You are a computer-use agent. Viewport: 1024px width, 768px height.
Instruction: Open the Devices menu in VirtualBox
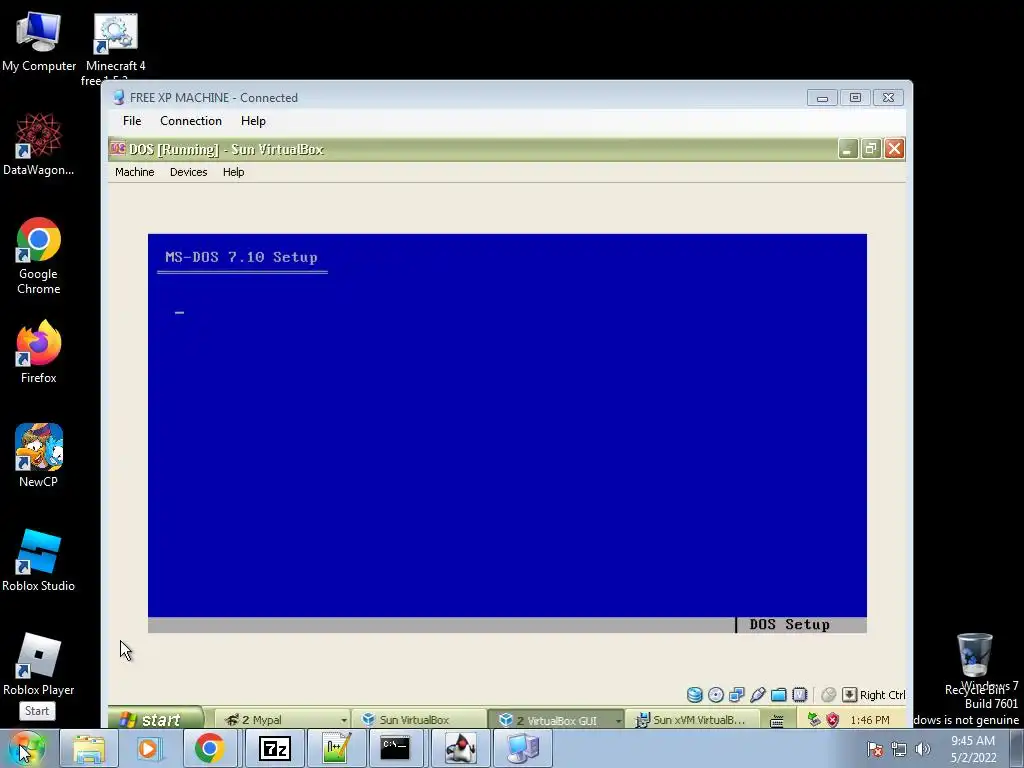(188, 172)
